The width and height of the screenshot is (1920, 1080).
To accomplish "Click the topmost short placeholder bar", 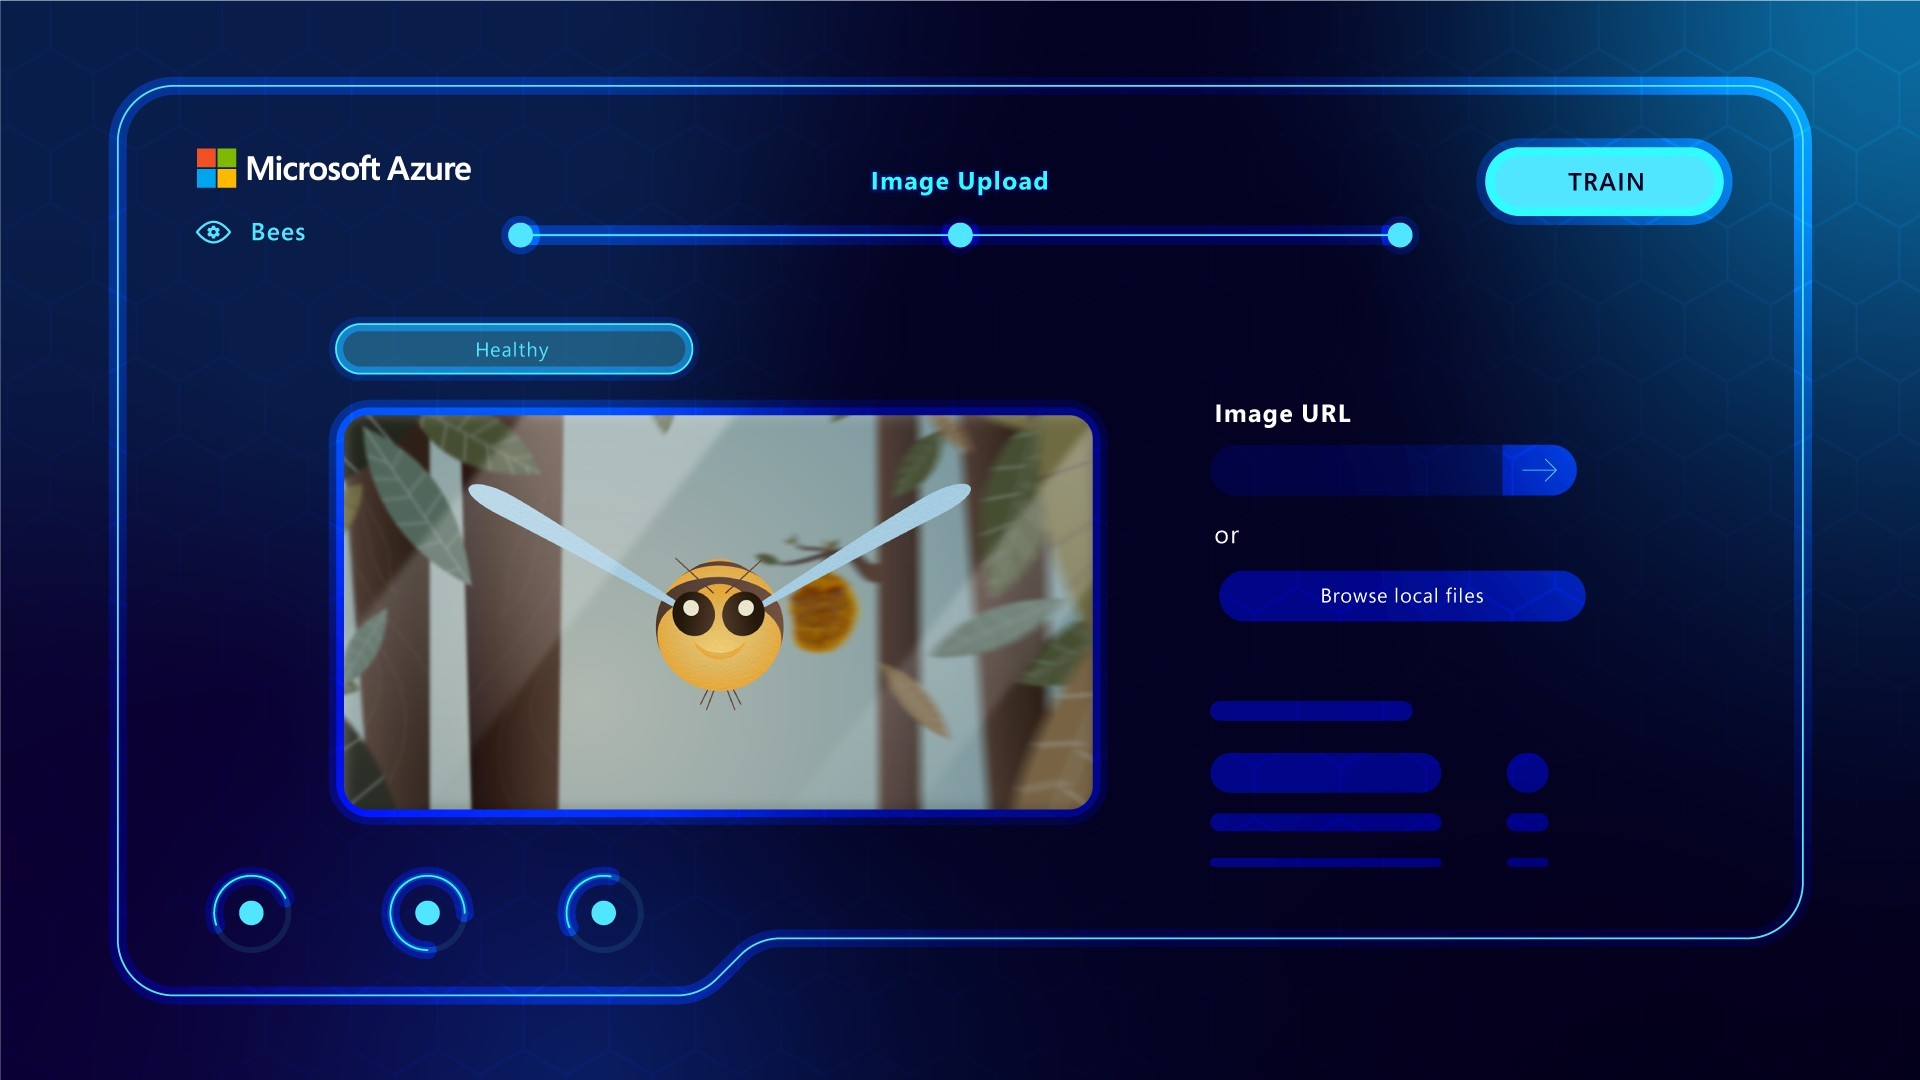I will click(1311, 711).
